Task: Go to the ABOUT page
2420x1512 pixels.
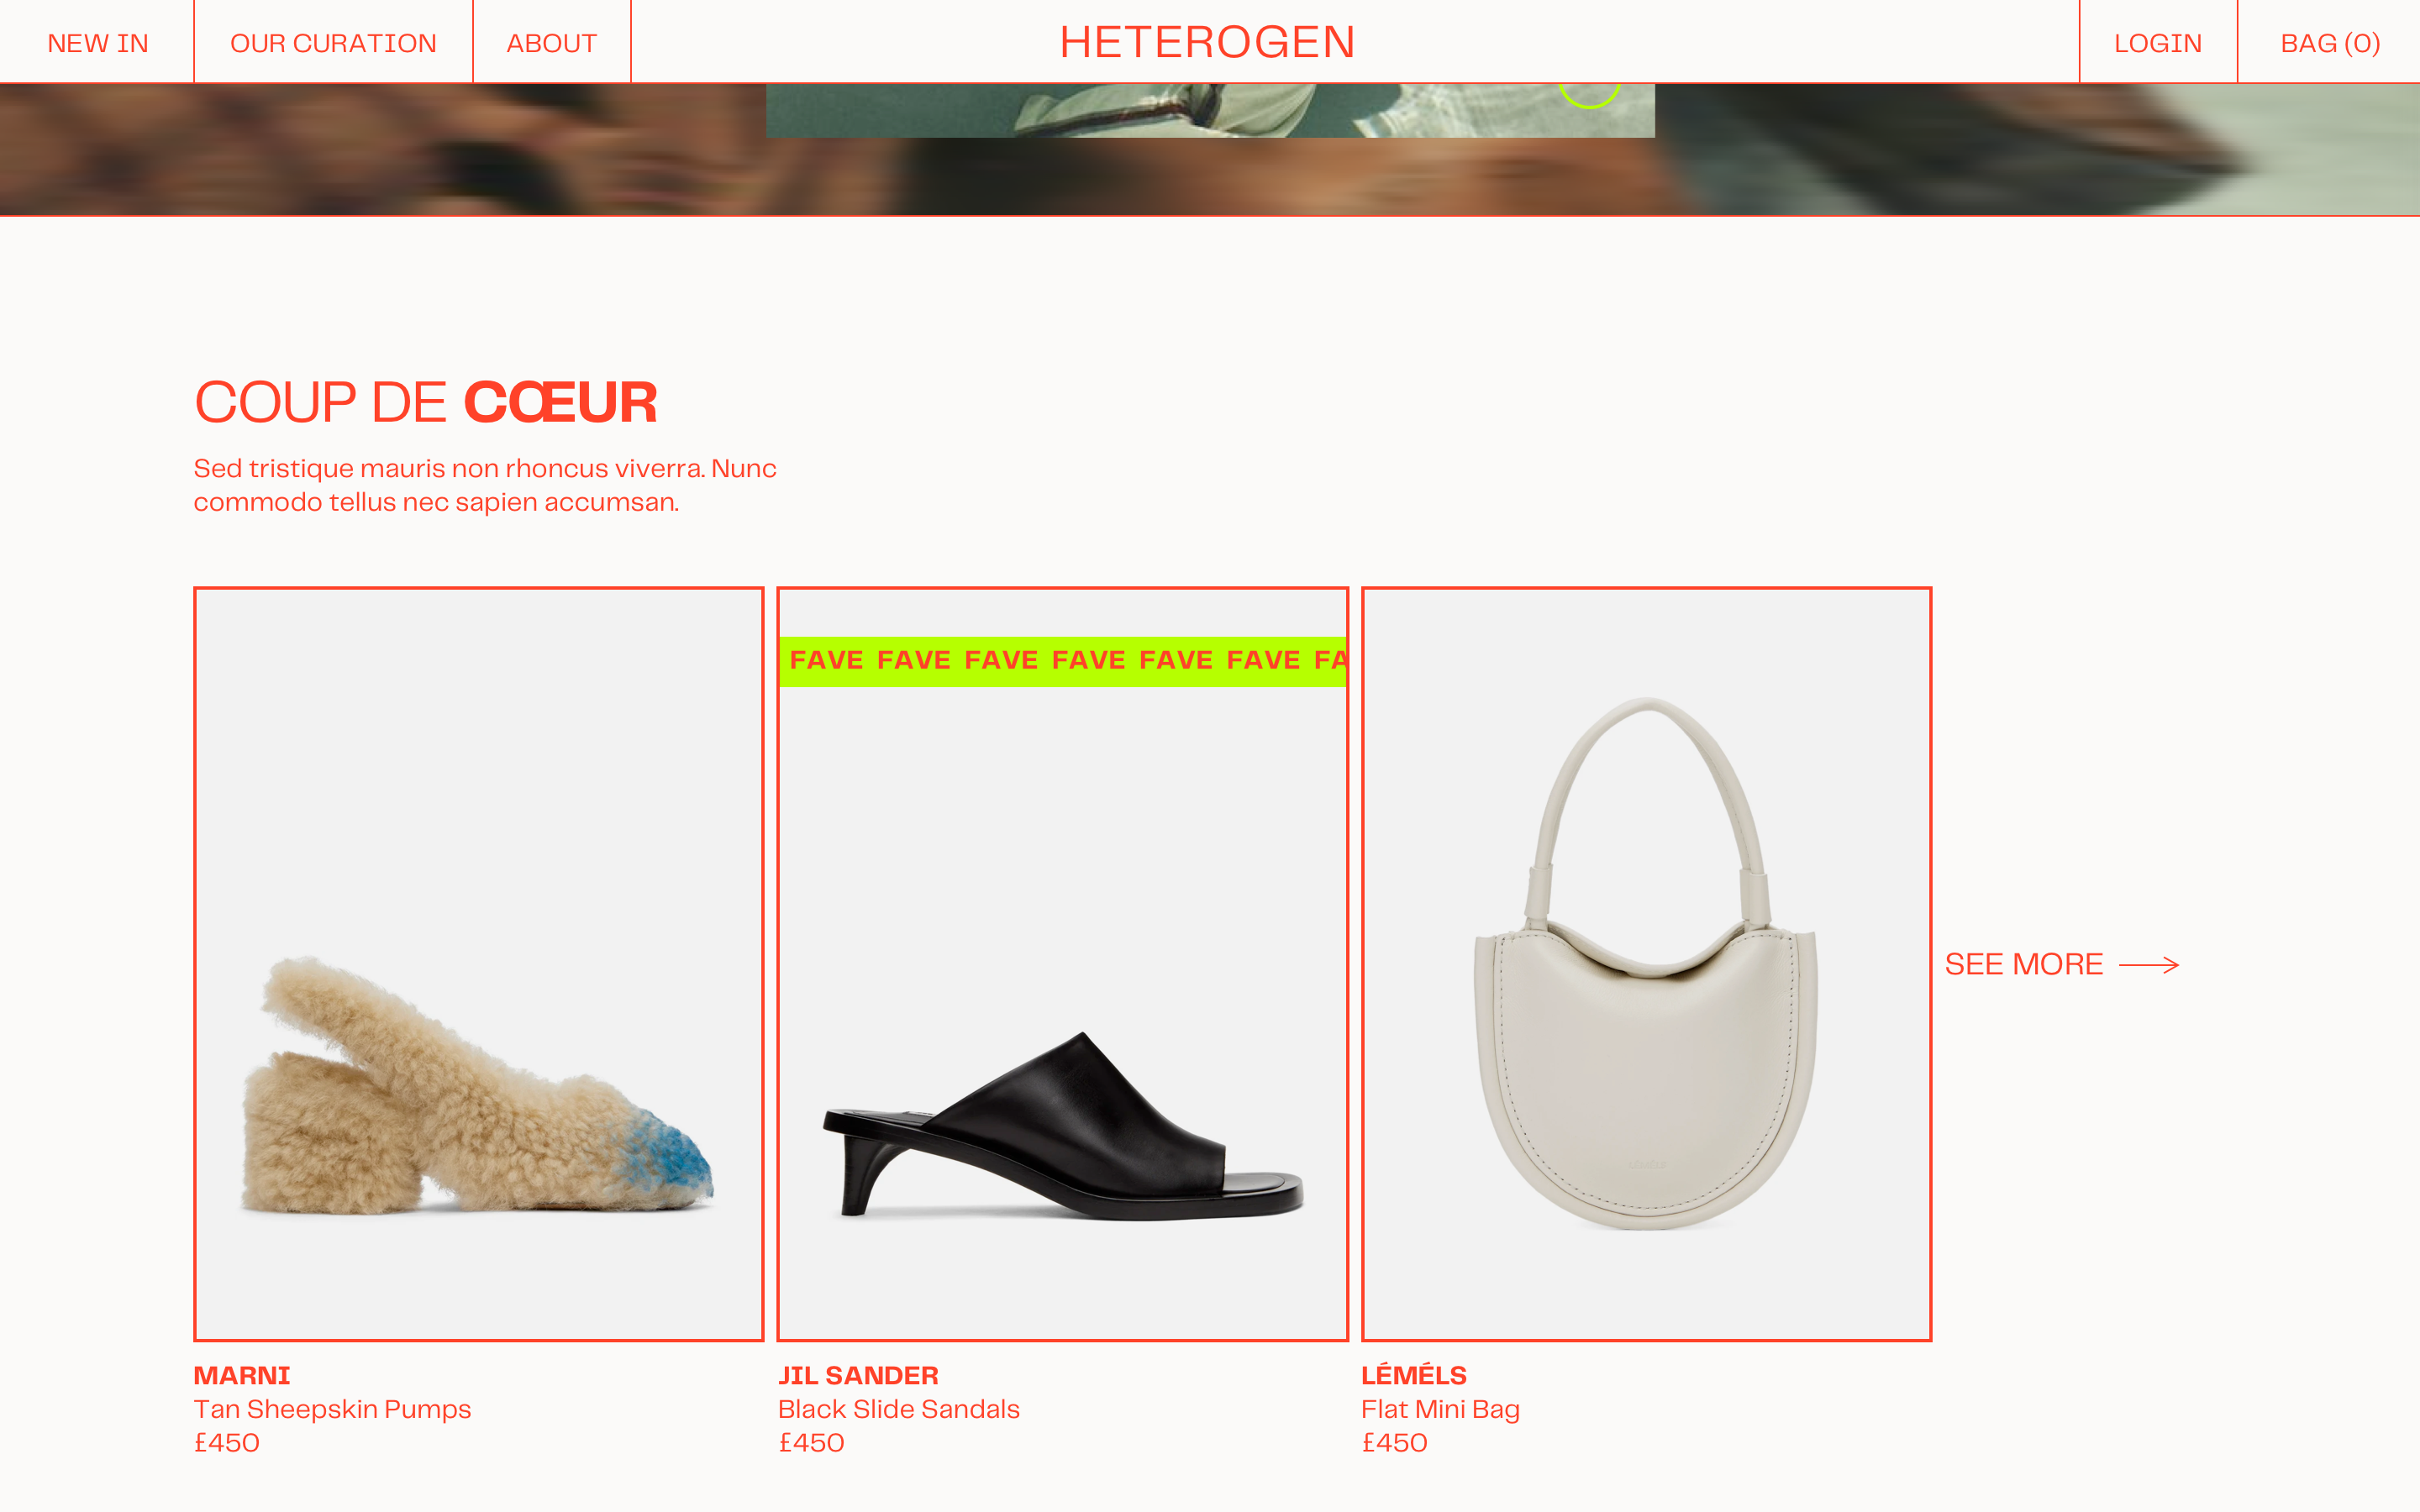Action: tap(551, 43)
